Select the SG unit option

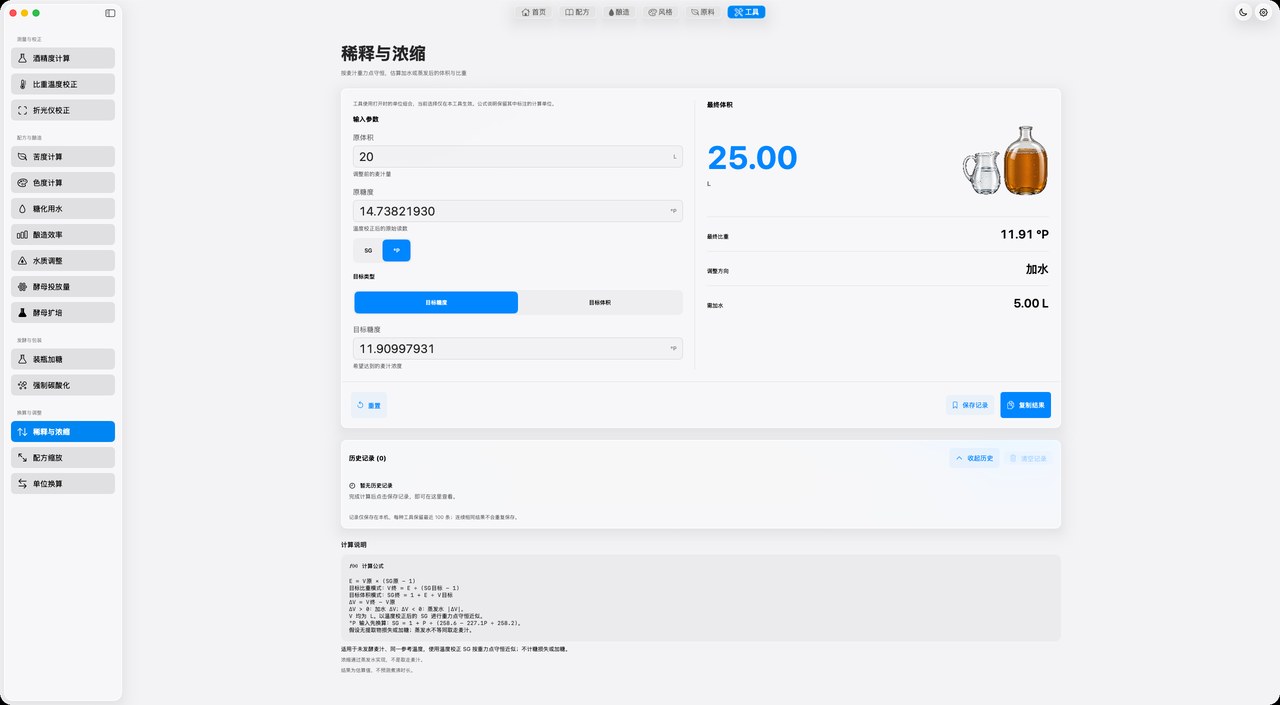coord(368,250)
